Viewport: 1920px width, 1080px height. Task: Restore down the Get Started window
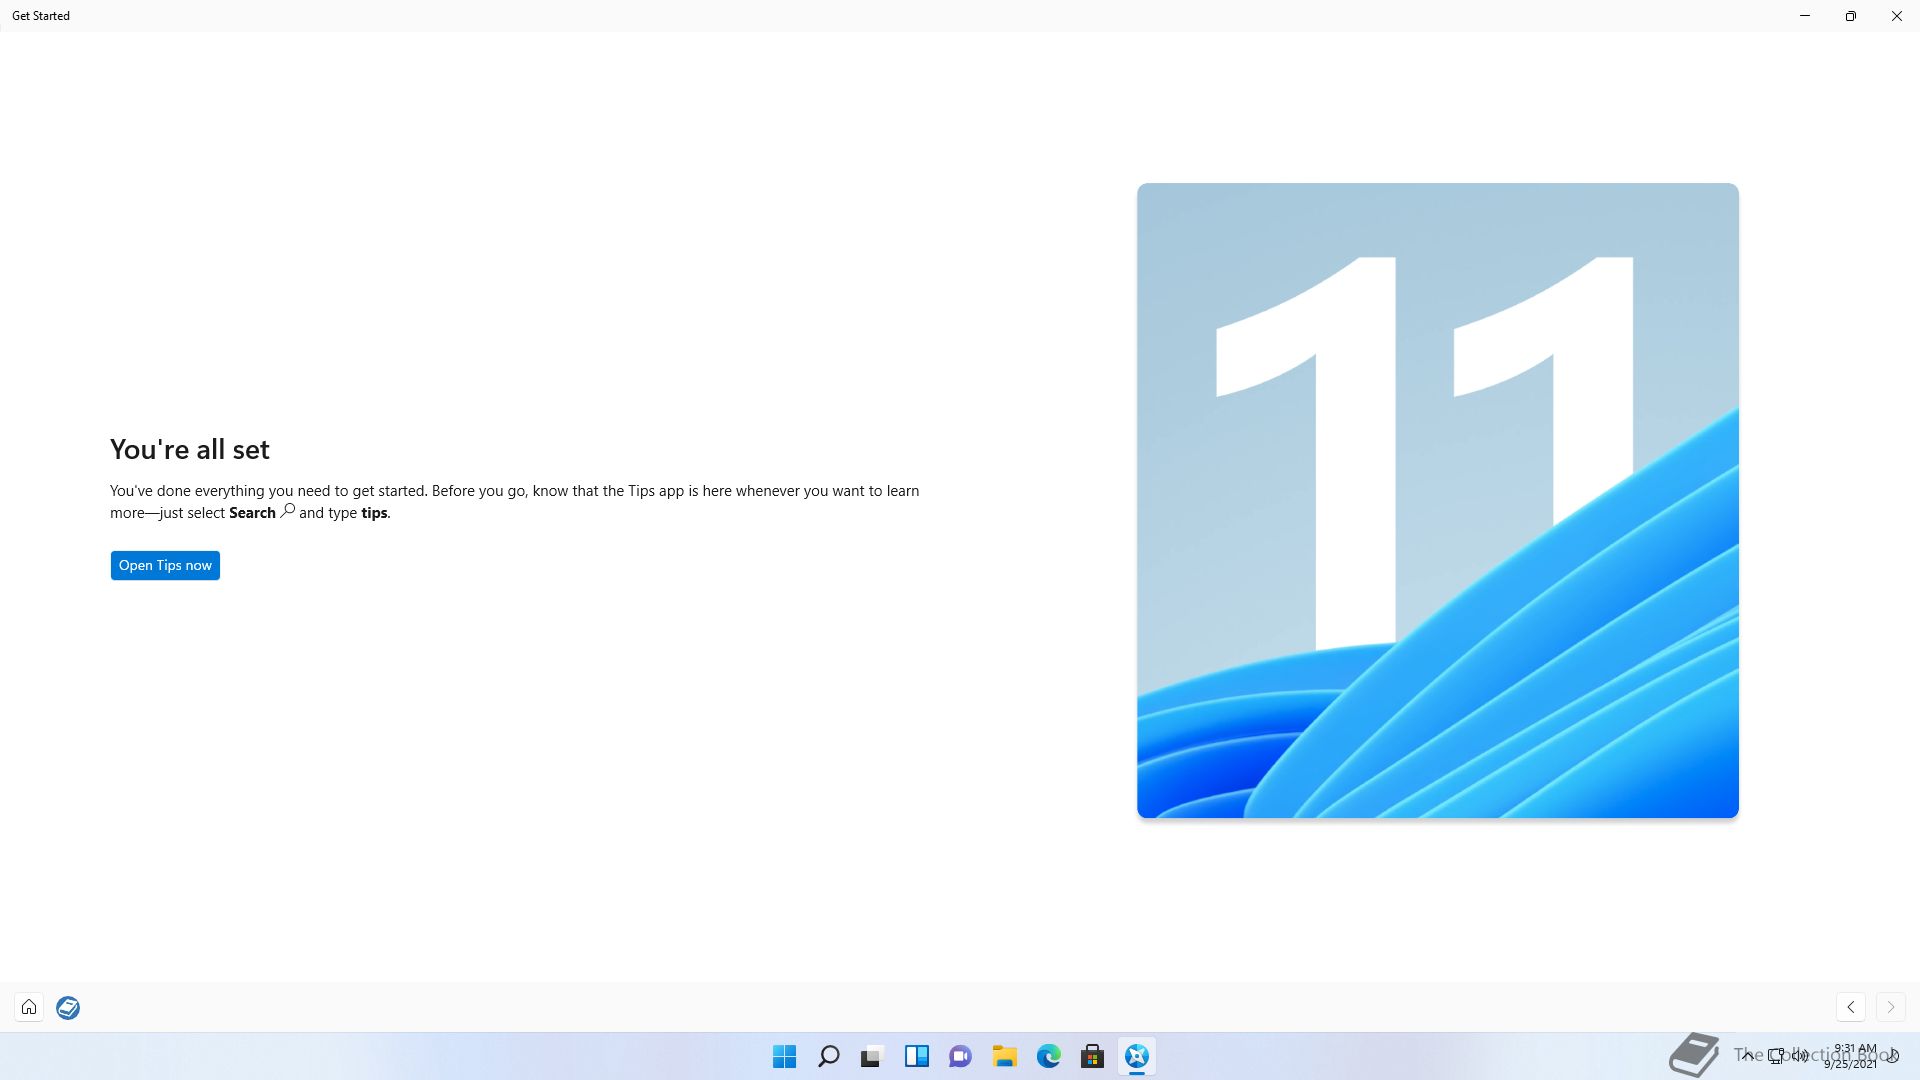coord(1850,16)
